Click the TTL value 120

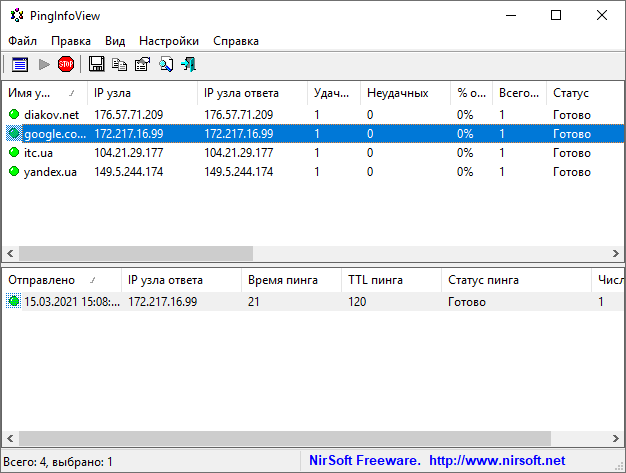pos(357,302)
